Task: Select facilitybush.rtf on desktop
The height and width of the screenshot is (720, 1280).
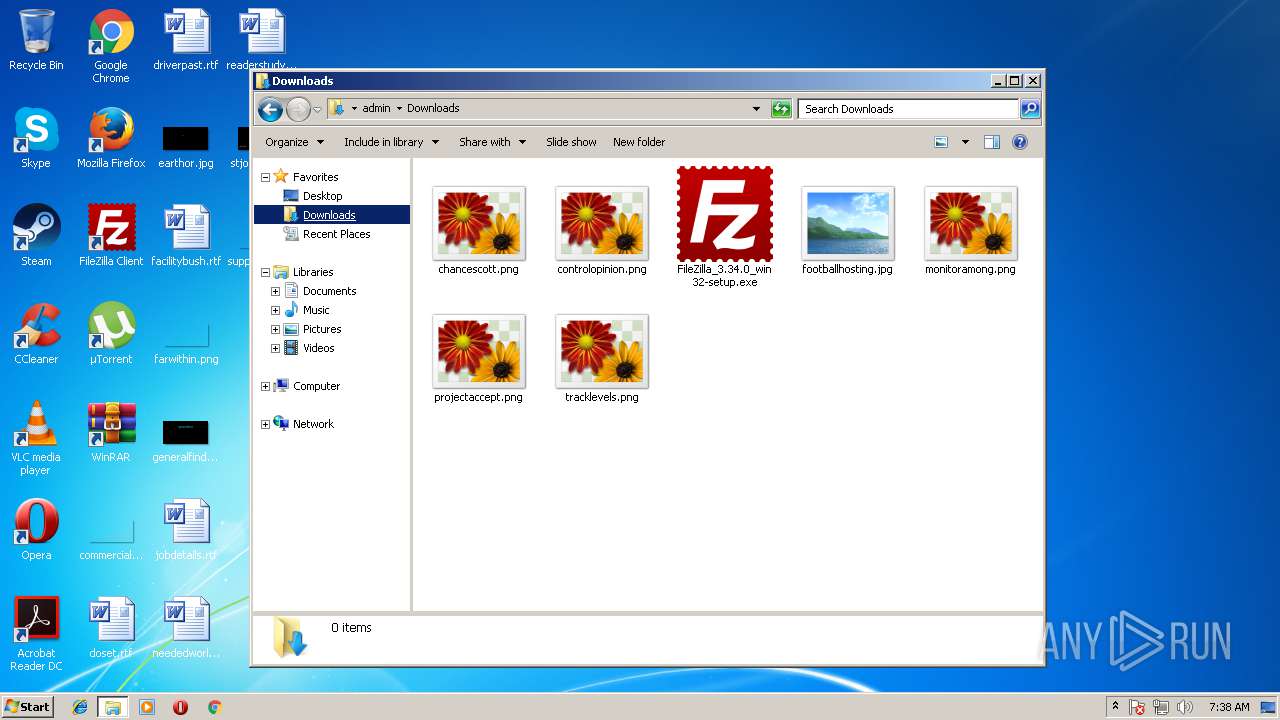Action: click(186, 236)
